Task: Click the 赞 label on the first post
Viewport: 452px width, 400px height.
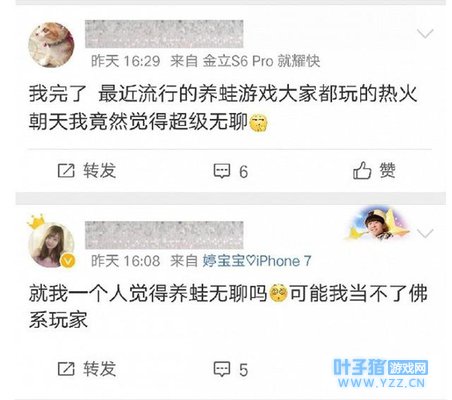Action: [x=387, y=170]
